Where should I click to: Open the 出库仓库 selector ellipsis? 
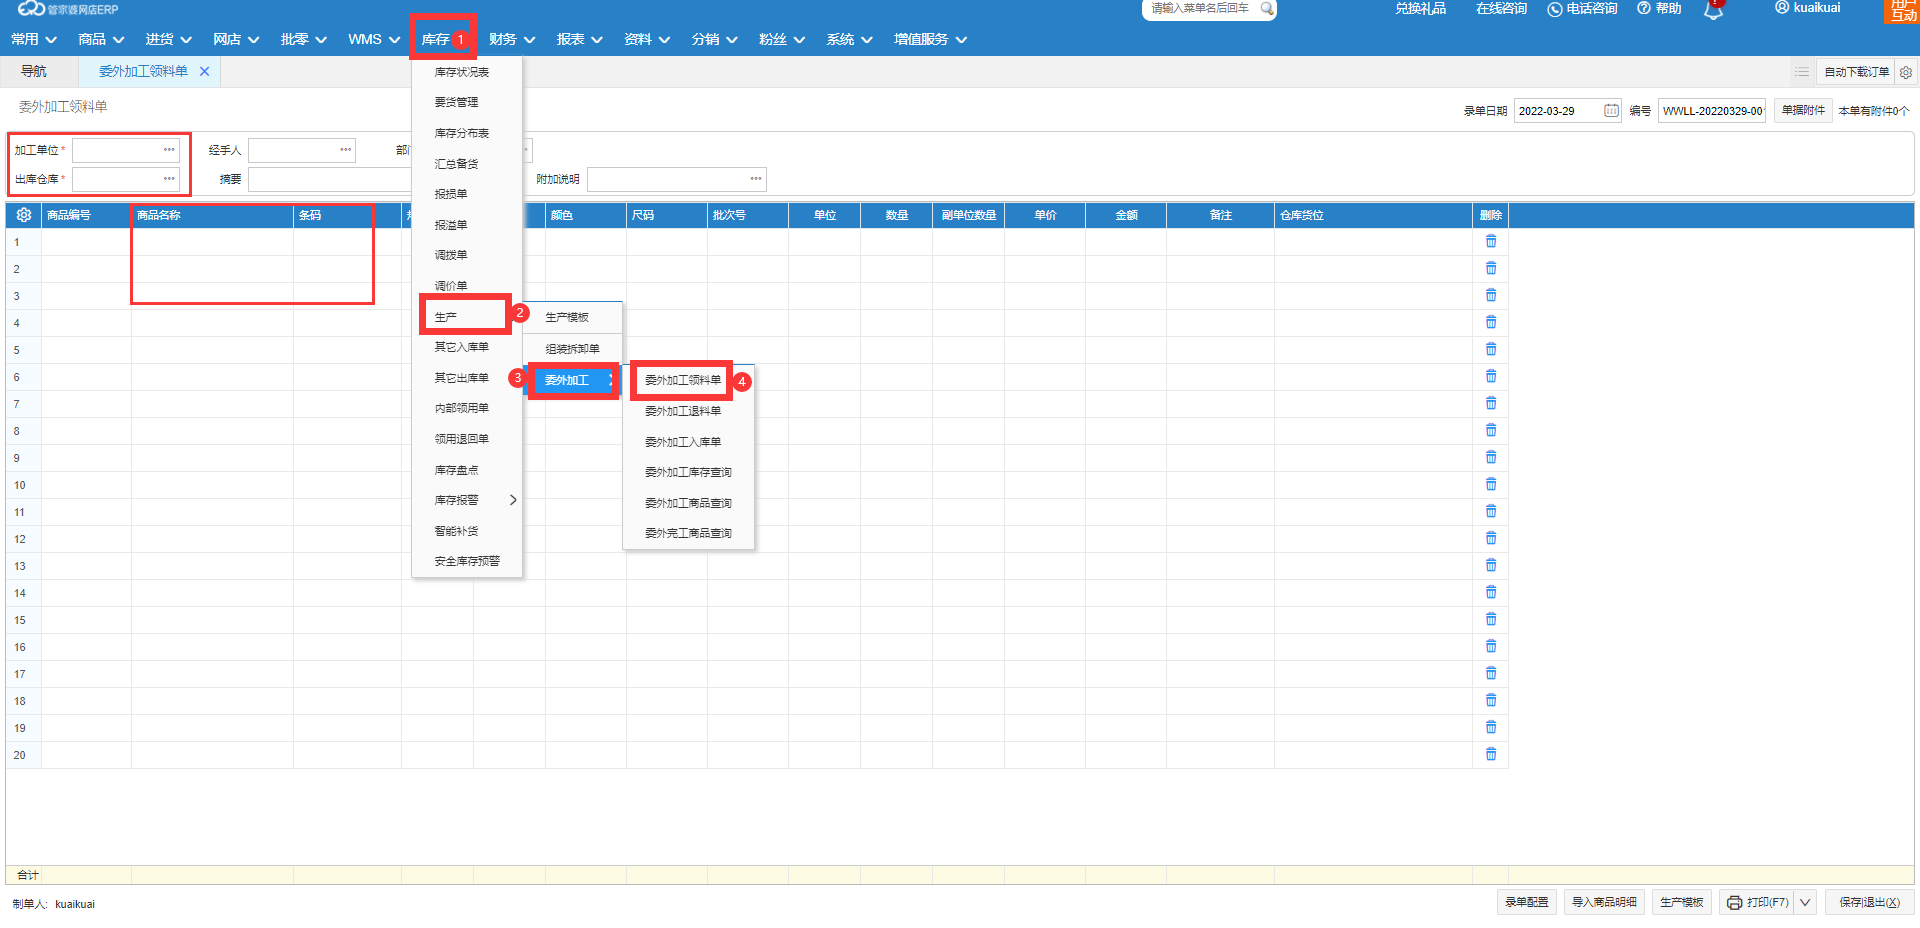(x=169, y=179)
